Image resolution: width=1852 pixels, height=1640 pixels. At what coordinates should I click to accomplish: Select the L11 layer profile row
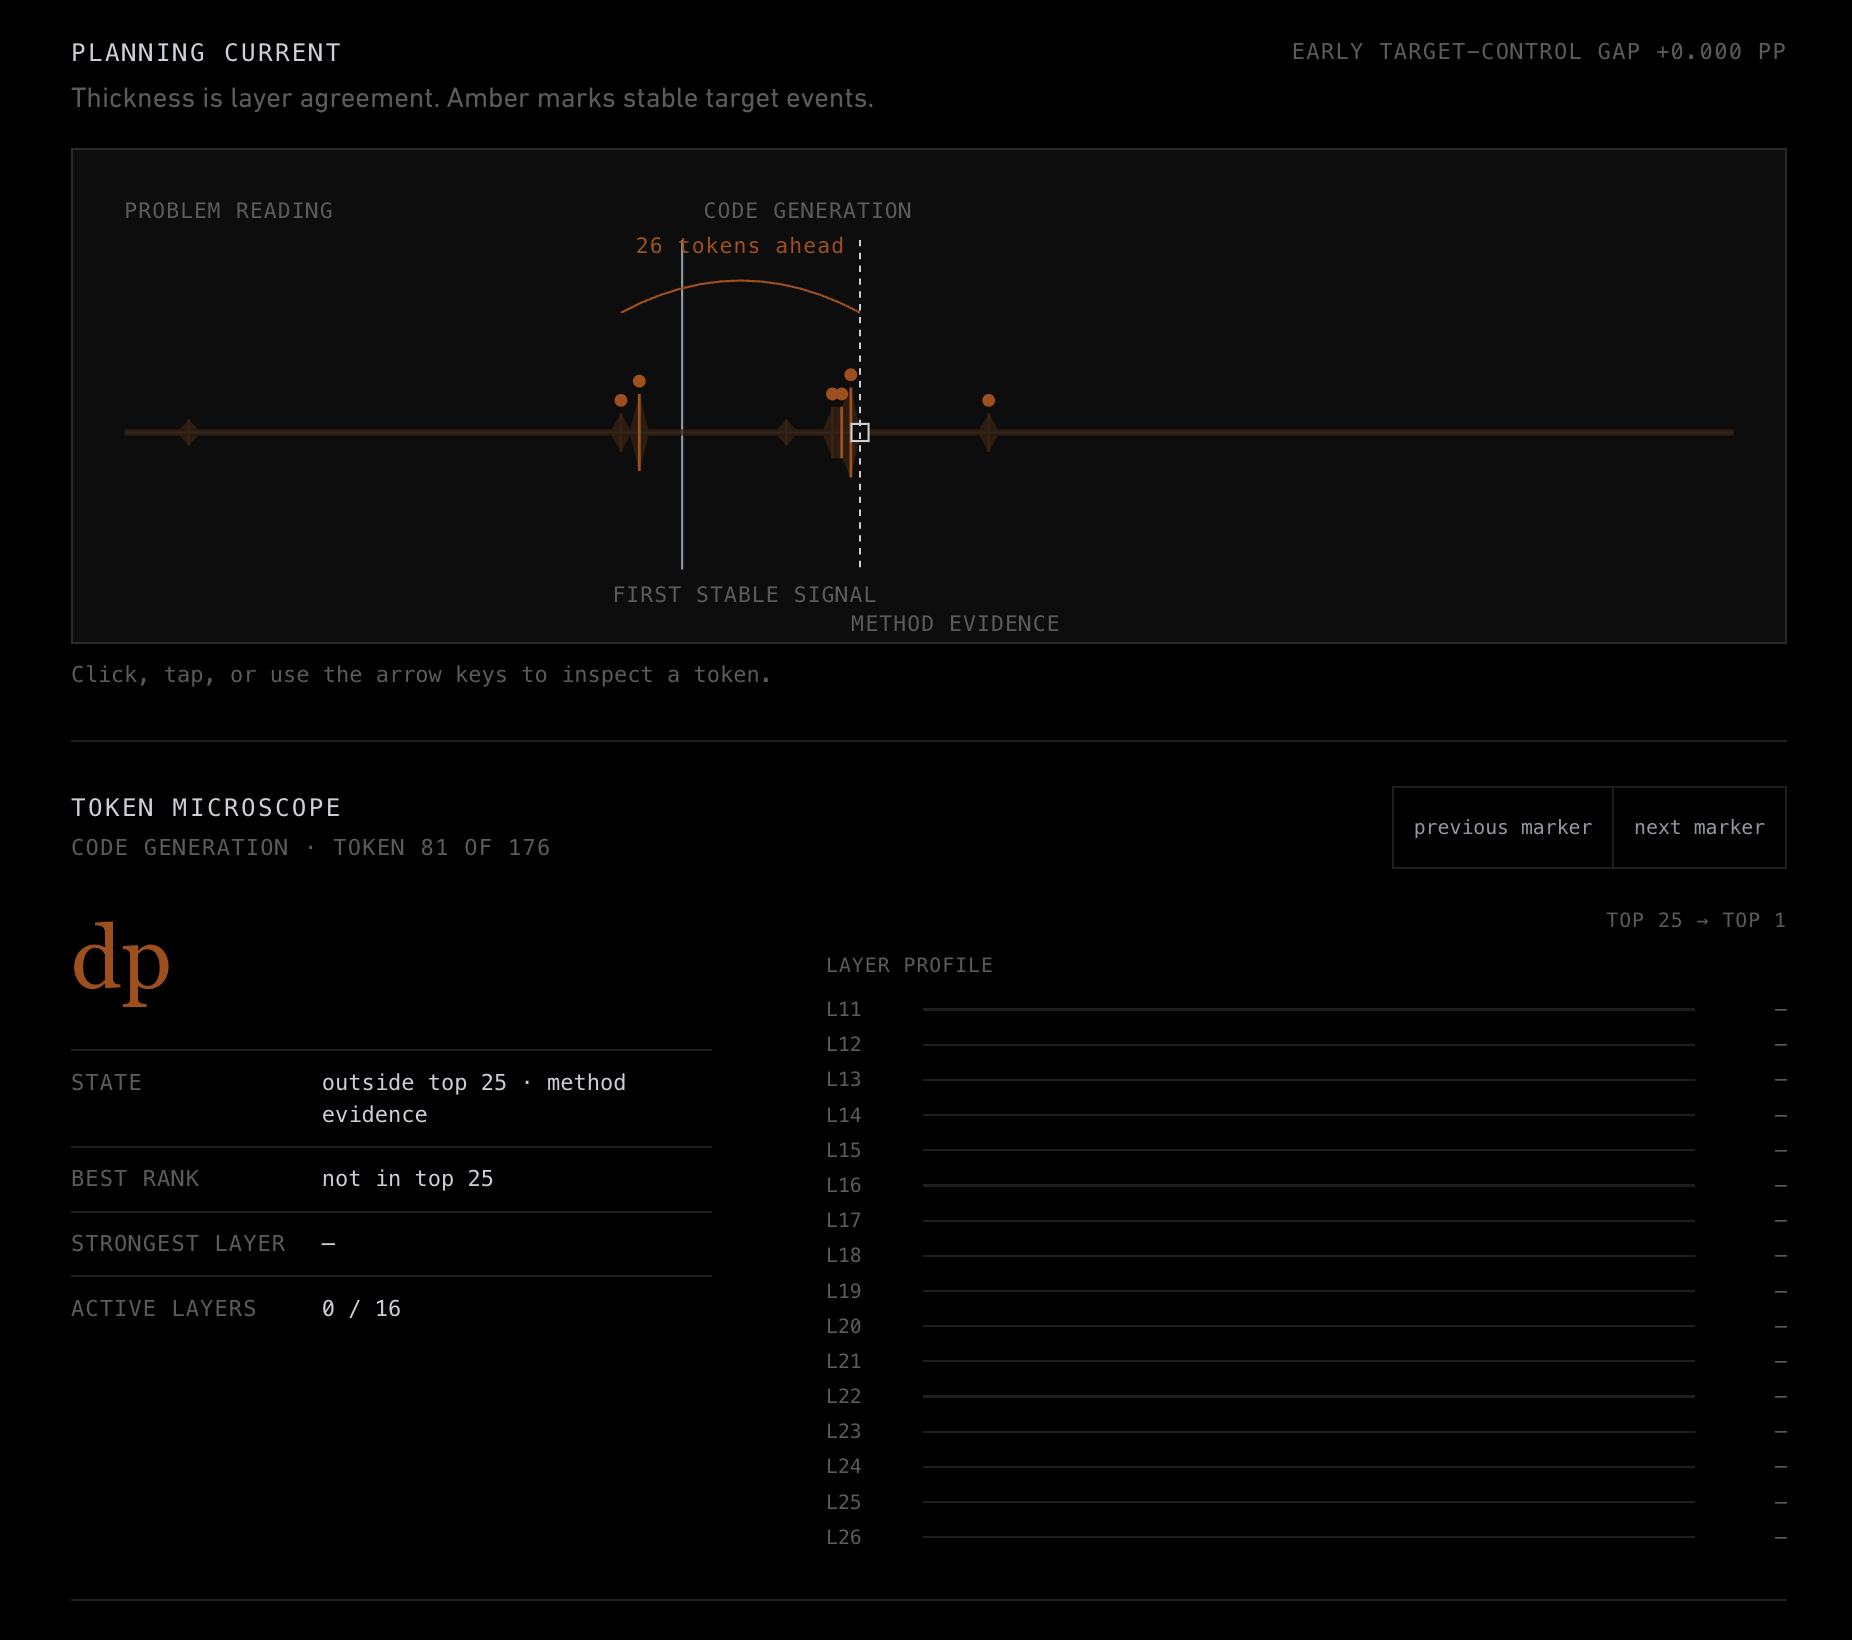(1306, 1010)
